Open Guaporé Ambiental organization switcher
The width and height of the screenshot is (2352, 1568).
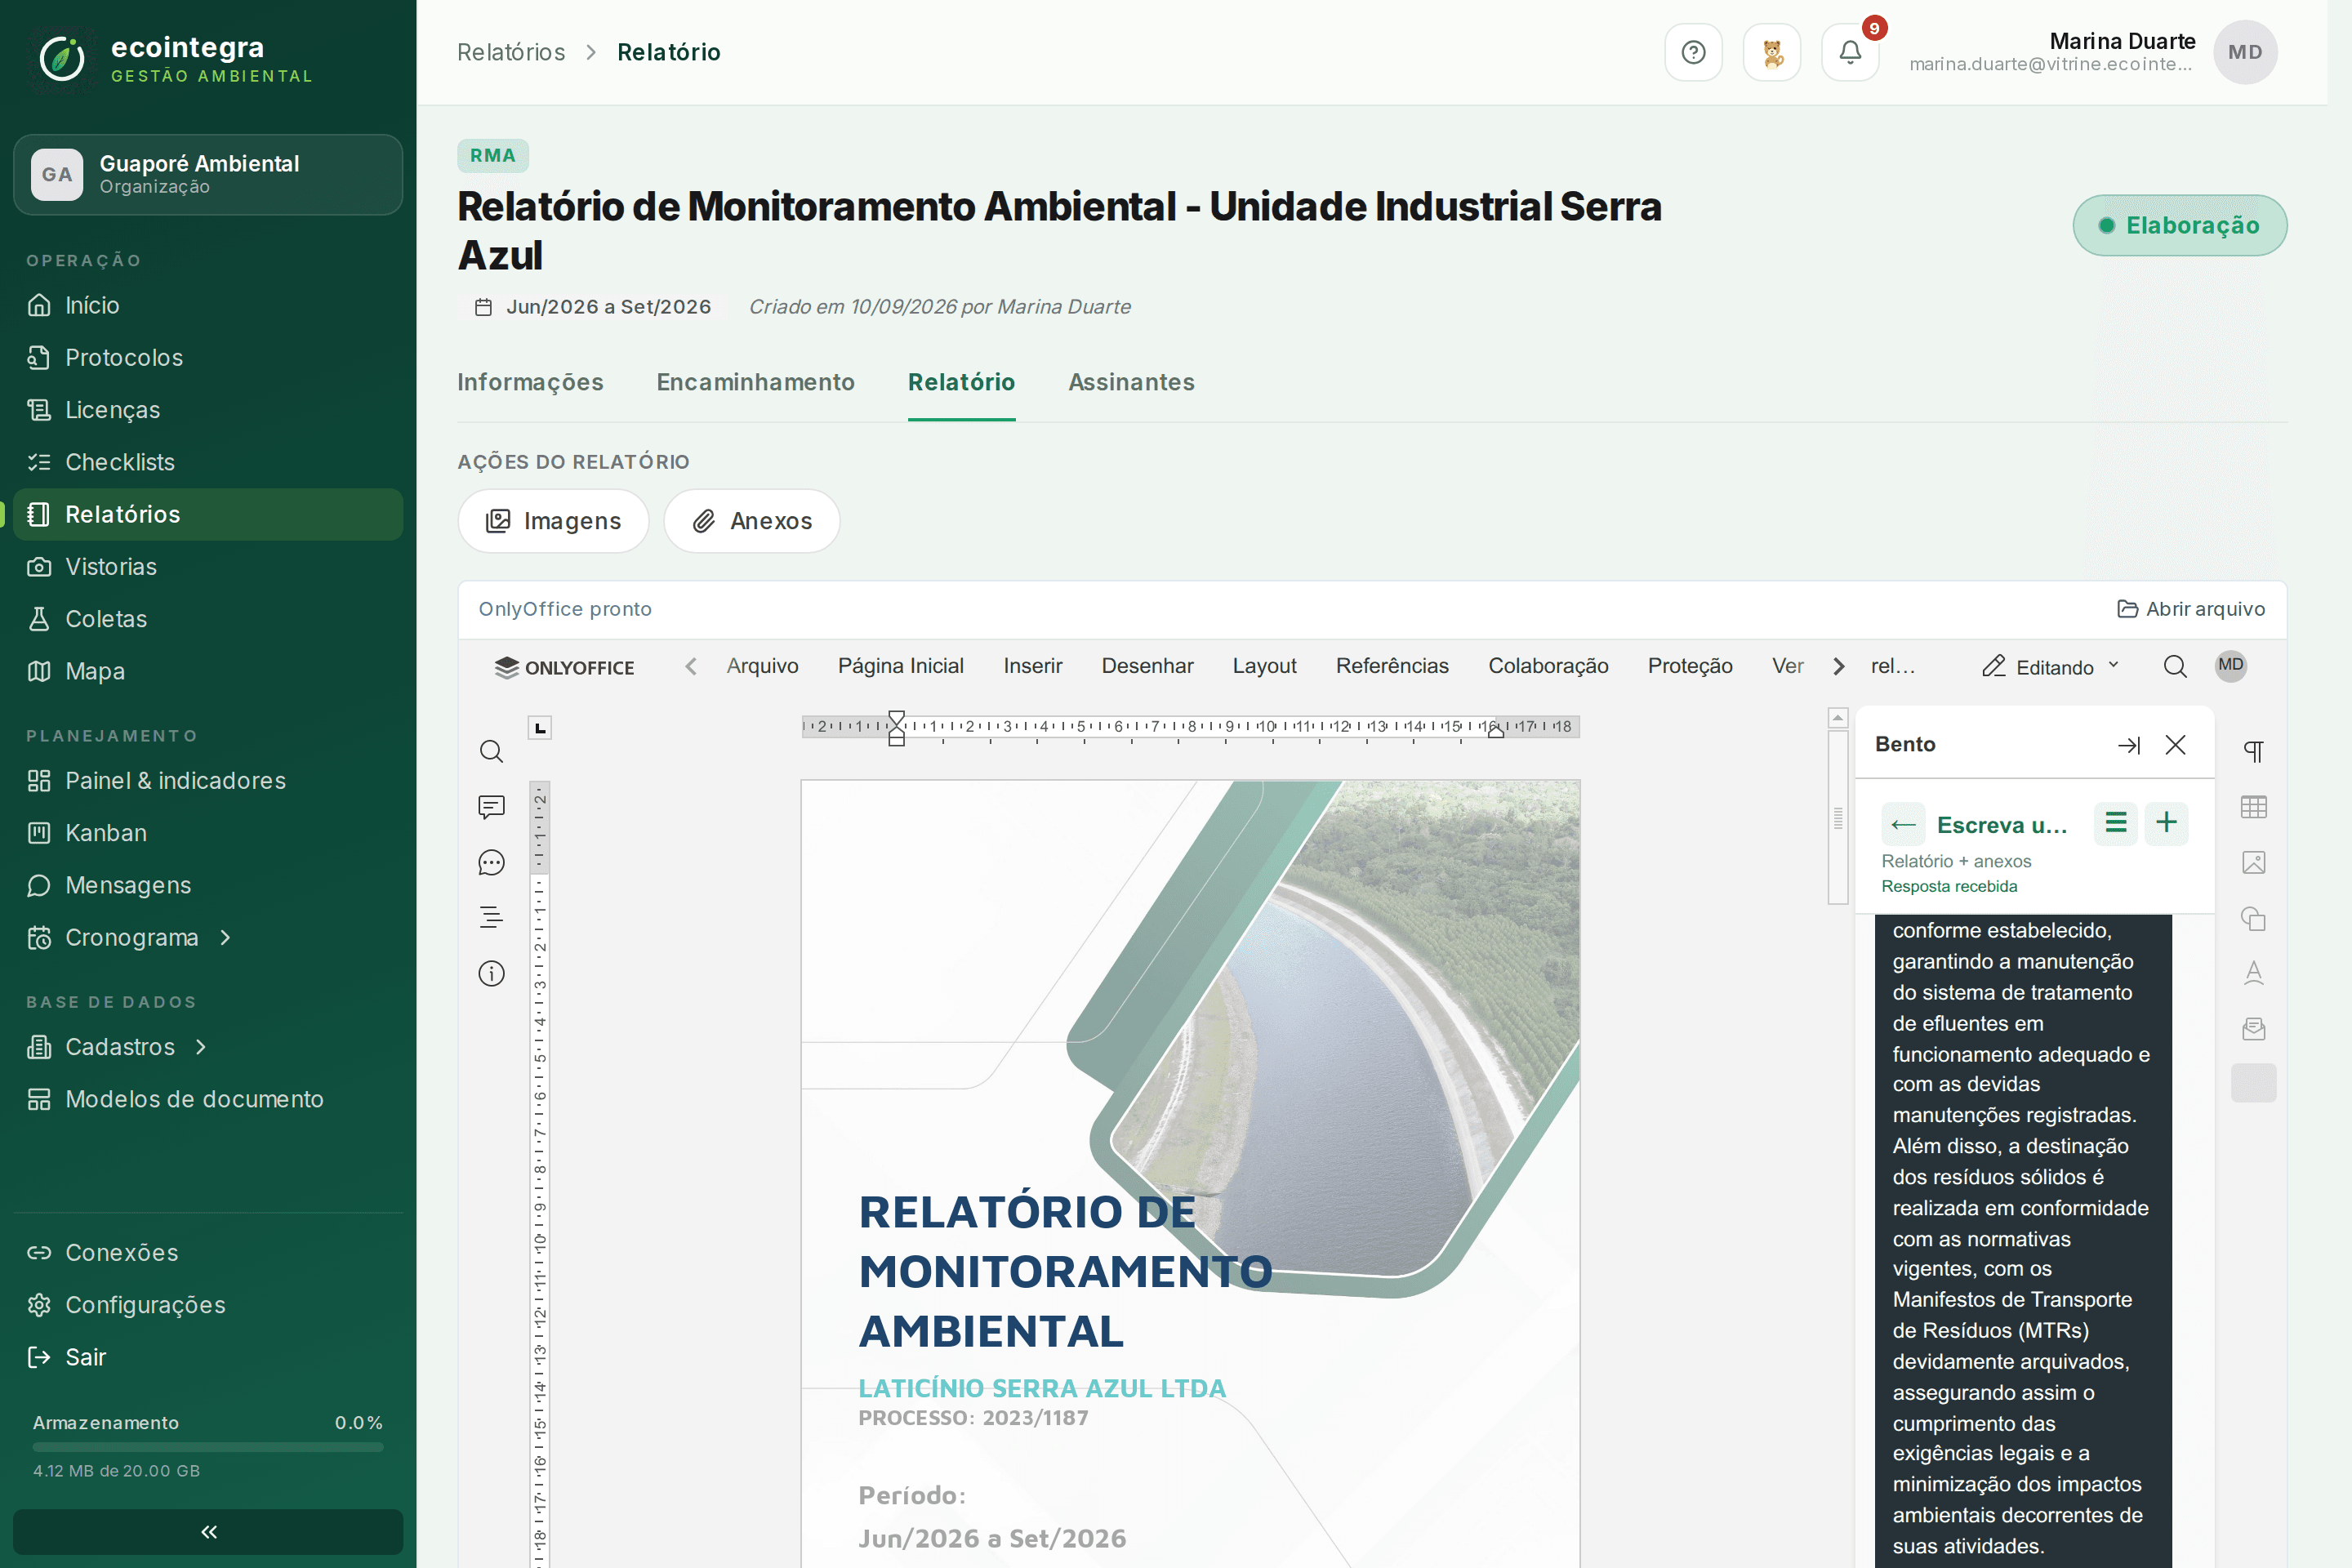pyautogui.click(x=208, y=174)
